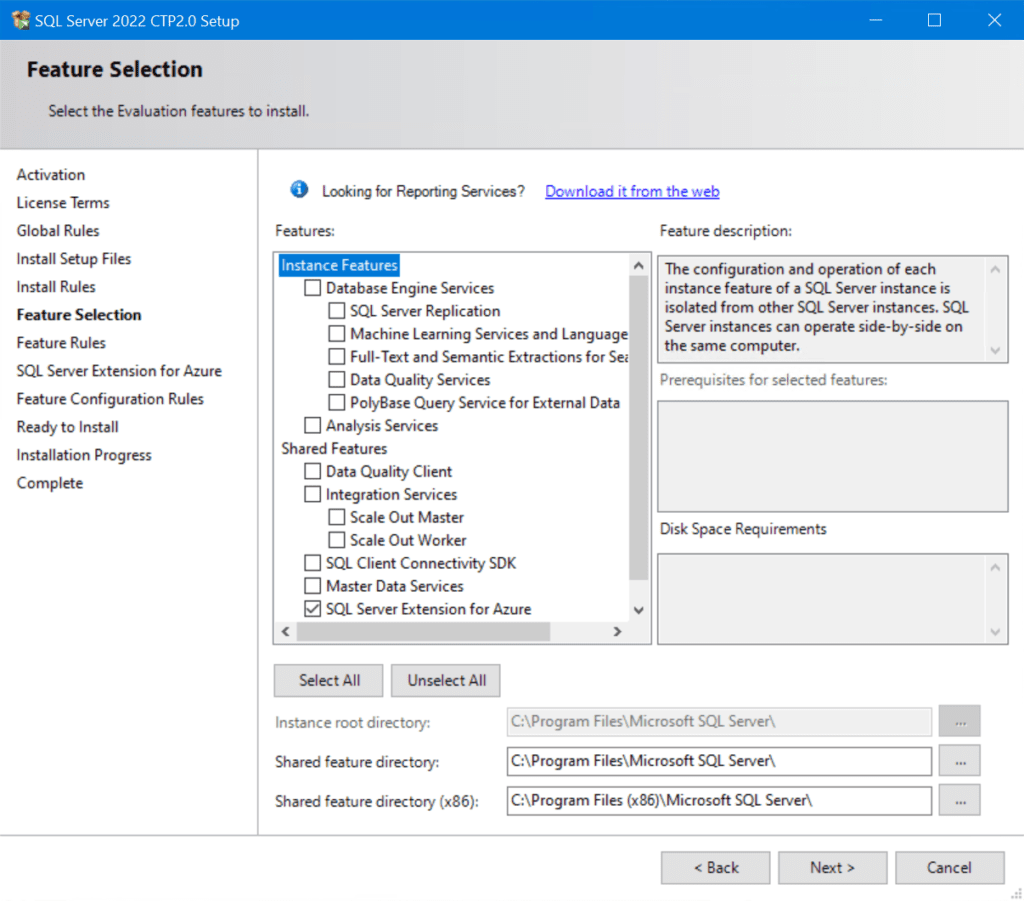
Task: Go to the License Terms step in sidebar
Action: 62,202
